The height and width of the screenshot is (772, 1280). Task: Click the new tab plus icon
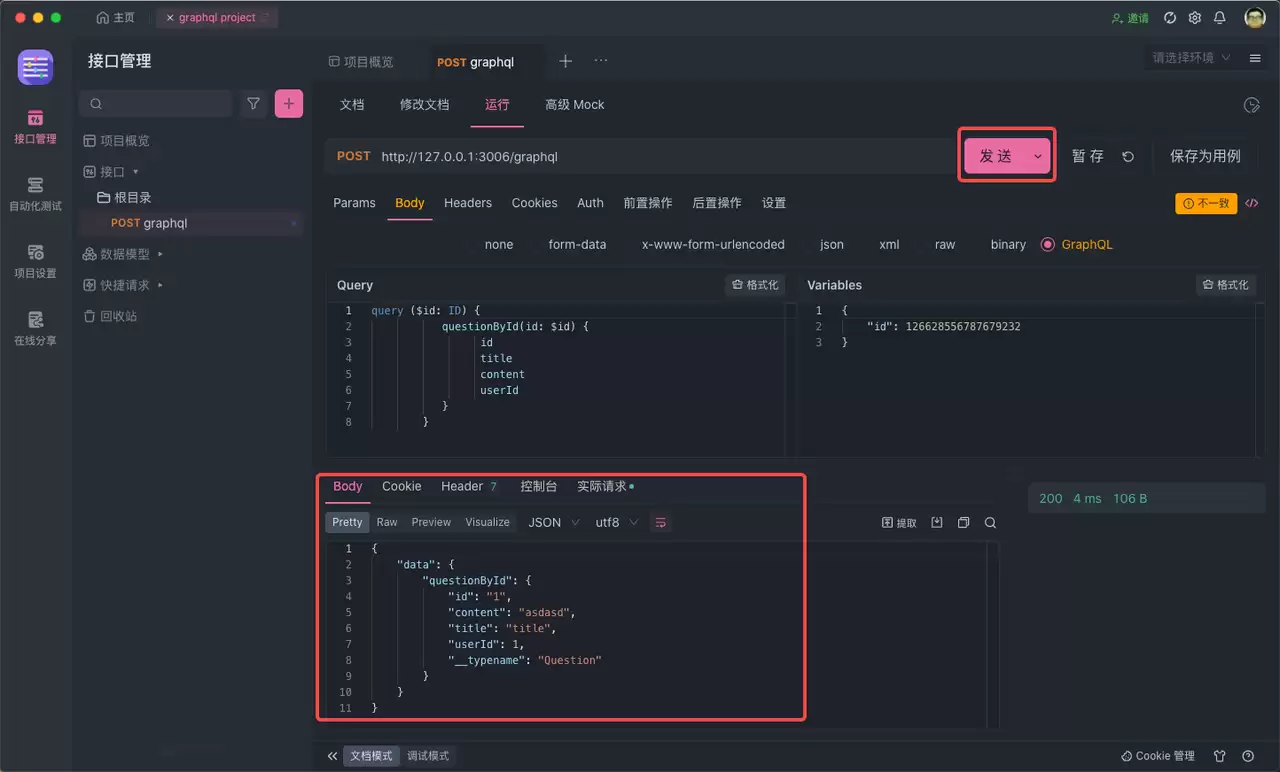click(565, 61)
